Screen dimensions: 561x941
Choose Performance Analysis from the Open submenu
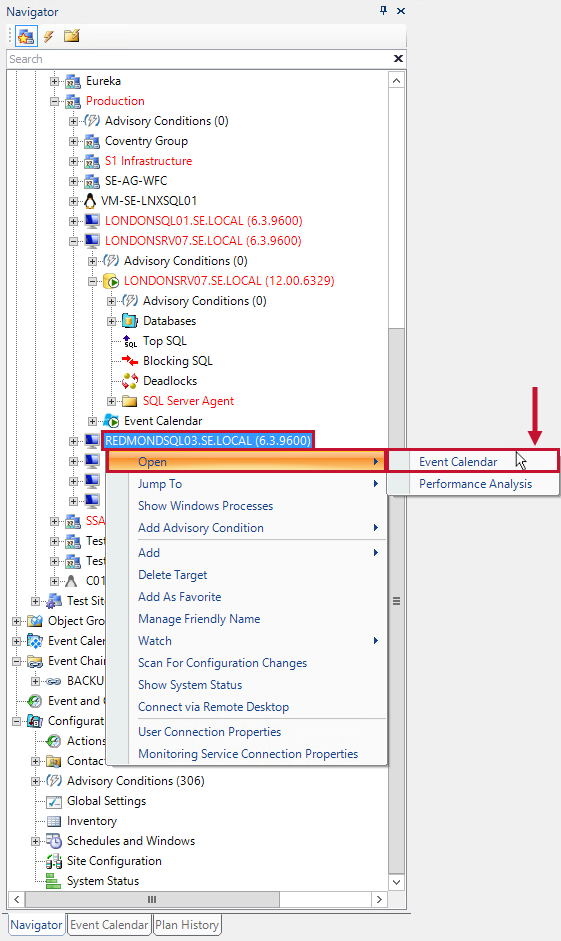pos(473,484)
